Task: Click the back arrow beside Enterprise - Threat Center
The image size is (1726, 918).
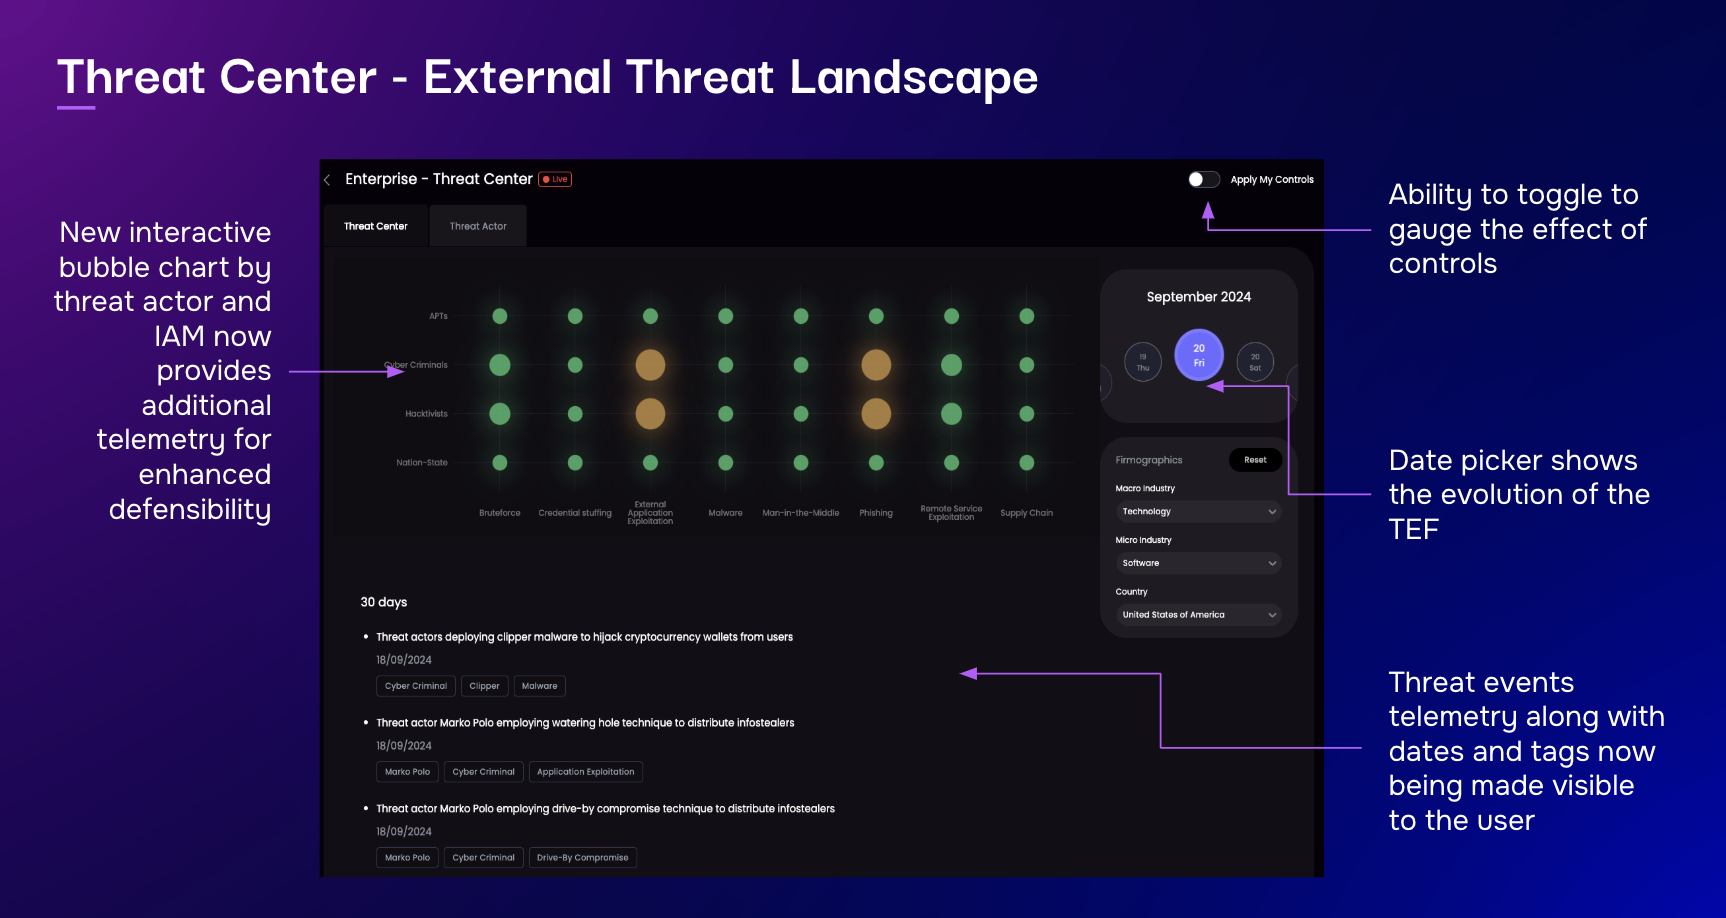Action: tap(327, 179)
